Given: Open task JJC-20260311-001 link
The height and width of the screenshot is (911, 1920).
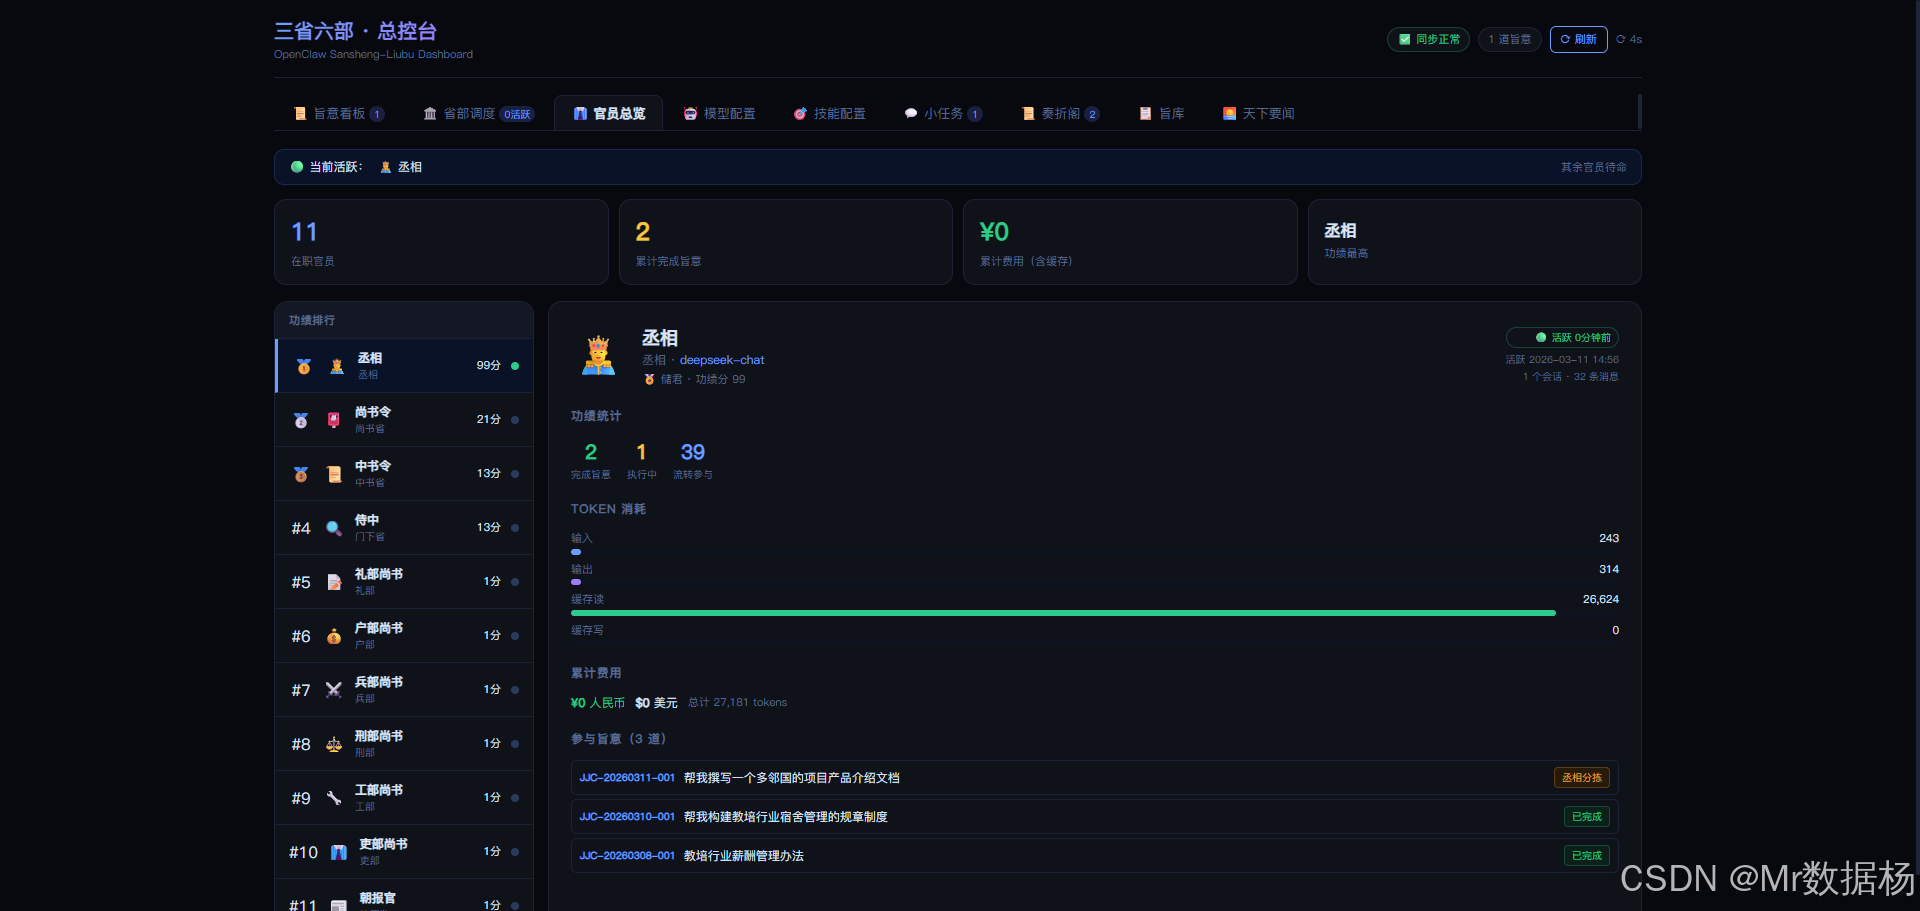Looking at the screenshot, I should coord(628,777).
